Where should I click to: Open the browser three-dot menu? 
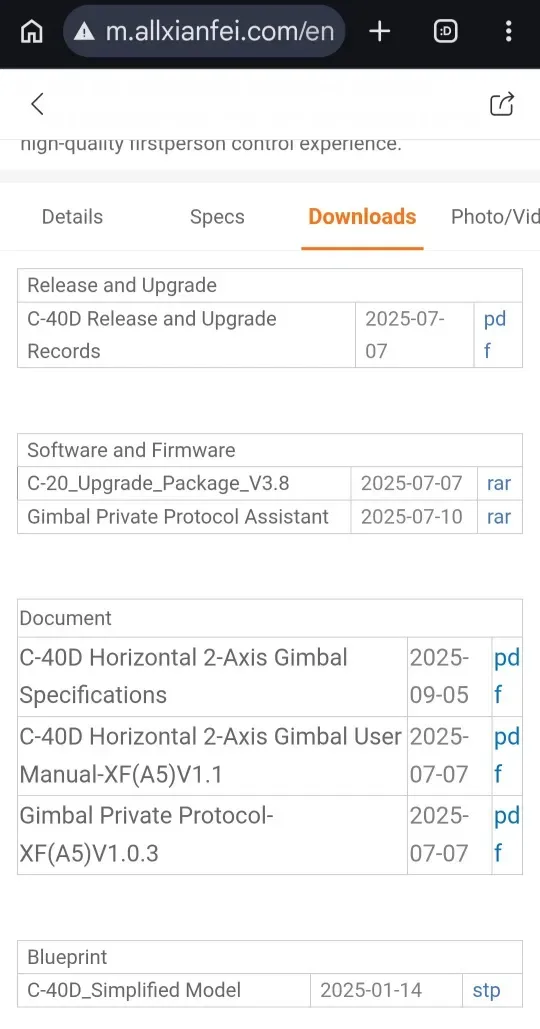[x=509, y=31]
